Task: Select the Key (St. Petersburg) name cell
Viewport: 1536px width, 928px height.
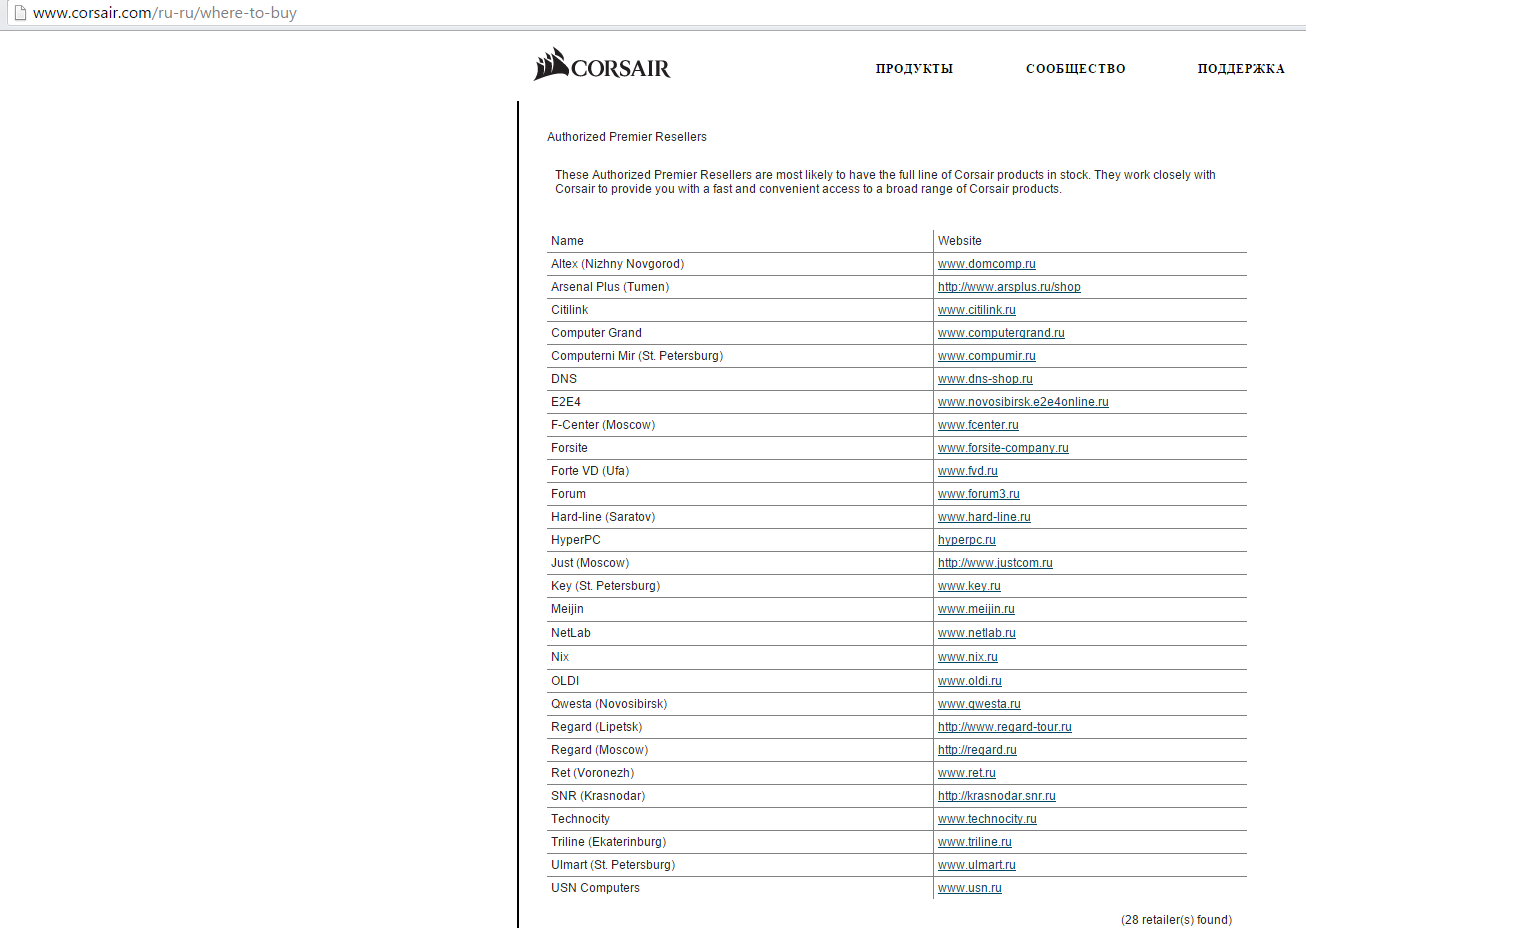Action: 740,586
